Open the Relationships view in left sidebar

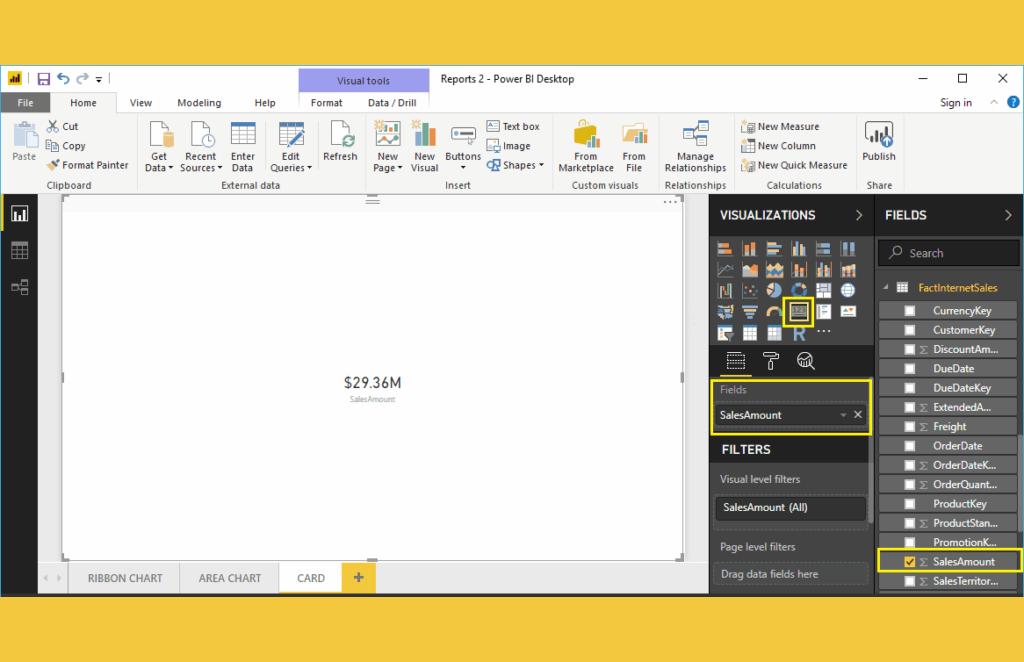(19, 287)
